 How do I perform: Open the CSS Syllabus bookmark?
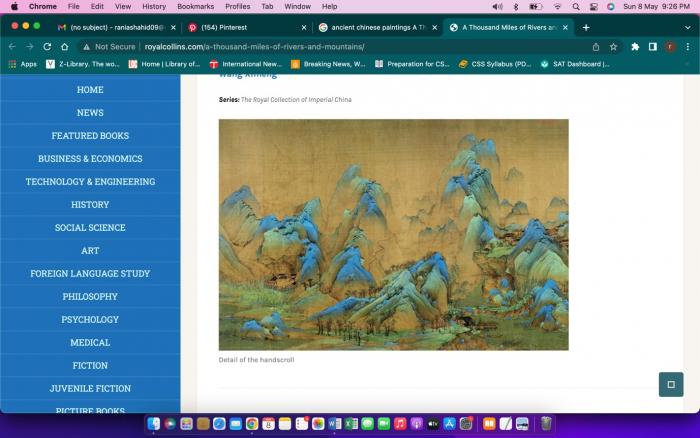tap(495, 64)
